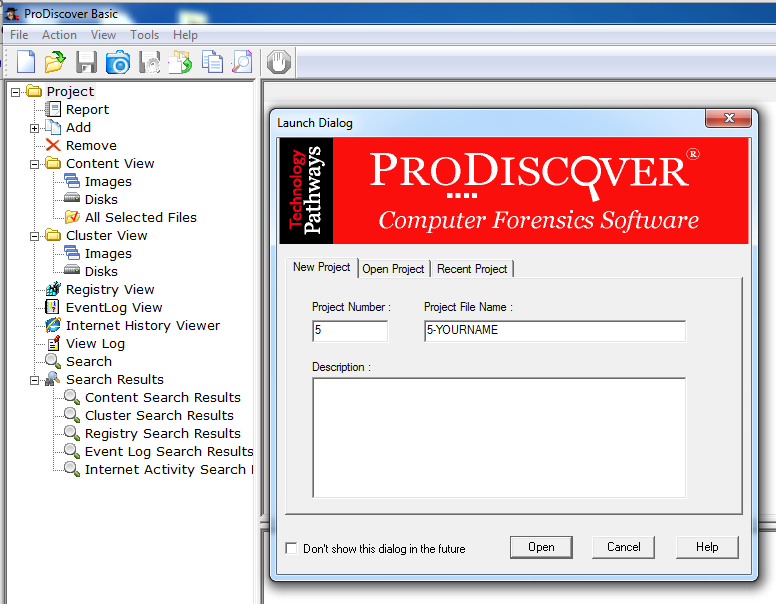The height and width of the screenshot is (604, 776).
Task: Click the View Log notepad icon
Action: click(x=53, y=343)
